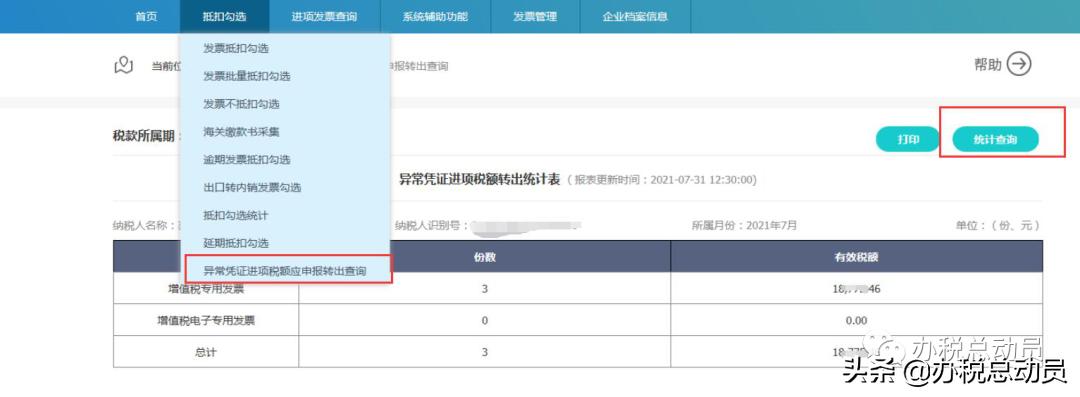This screenshot has width=1080, height=397.
Task: Open the 企业档案信息 tab
Action: pyautogui.click(x=635, y=17)
